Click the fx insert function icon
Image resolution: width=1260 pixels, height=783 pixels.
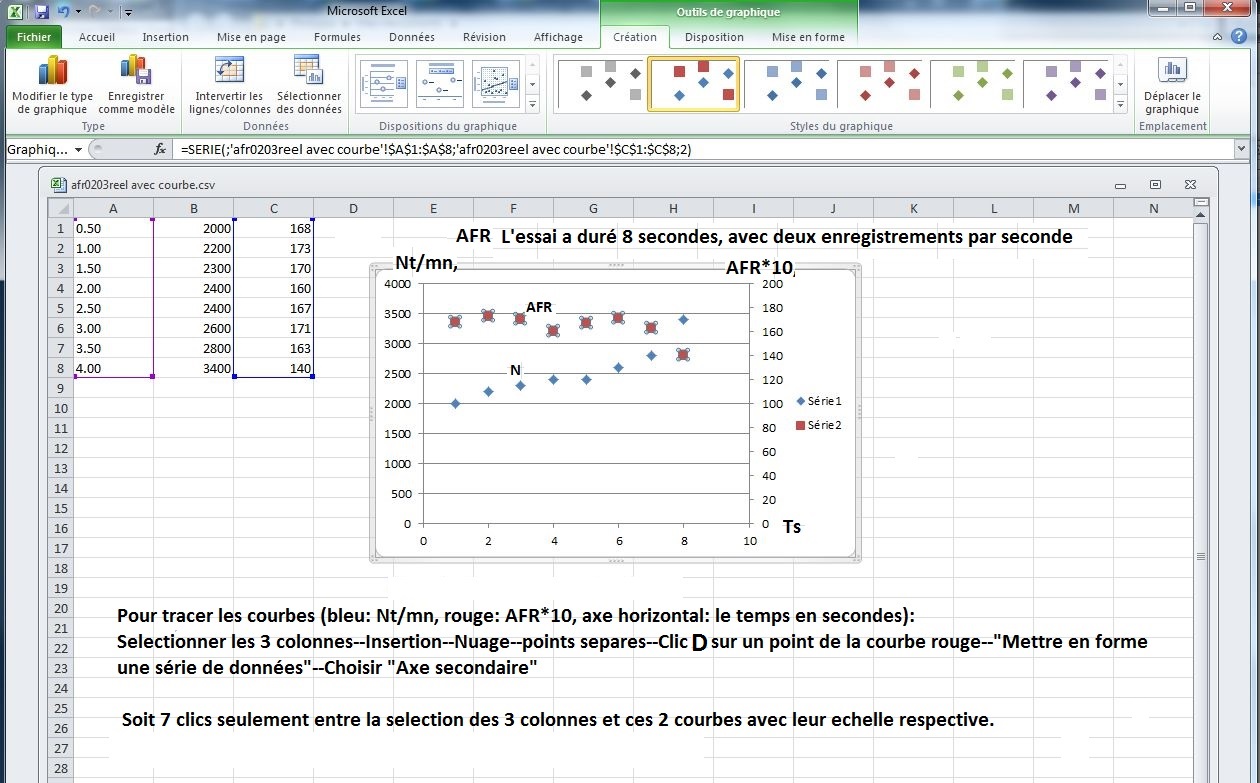pyautogui.click(x=159, y=149)
